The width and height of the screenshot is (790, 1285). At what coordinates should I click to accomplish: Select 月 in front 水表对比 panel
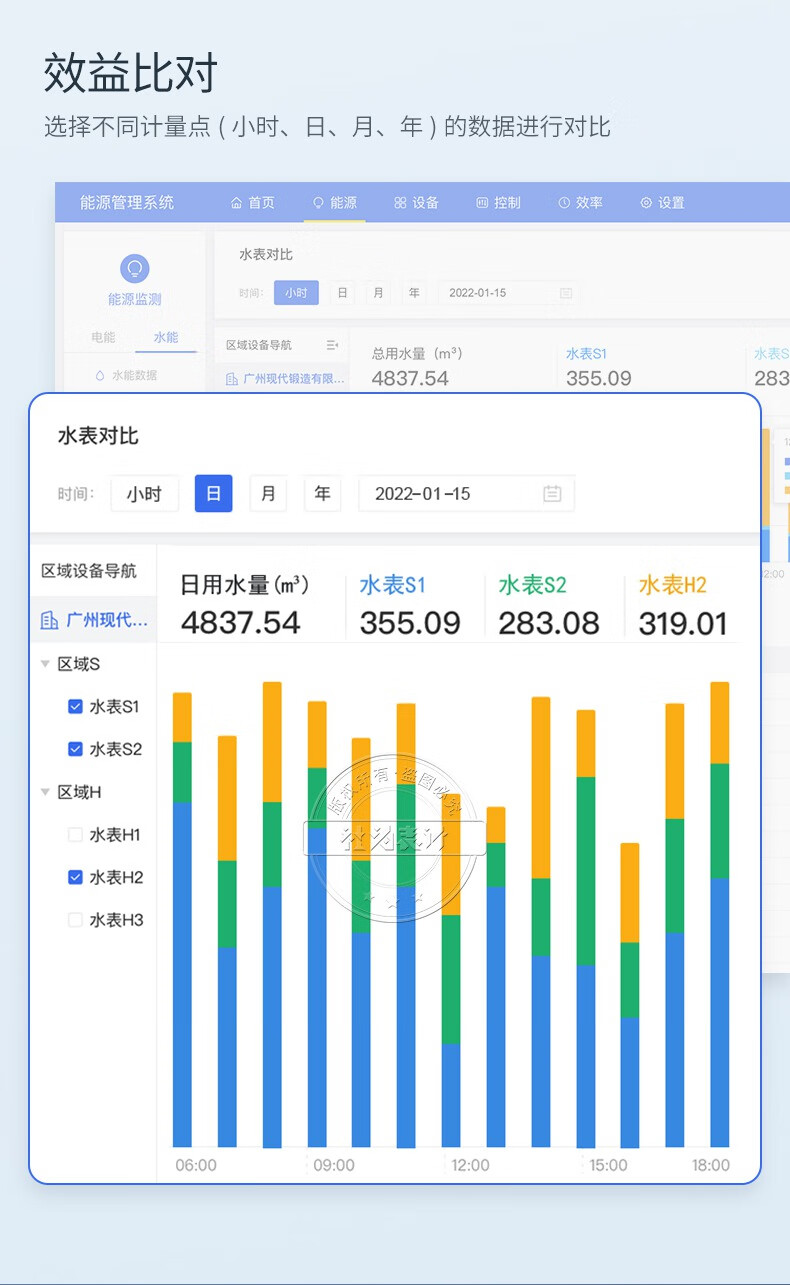tap(268, 494)
